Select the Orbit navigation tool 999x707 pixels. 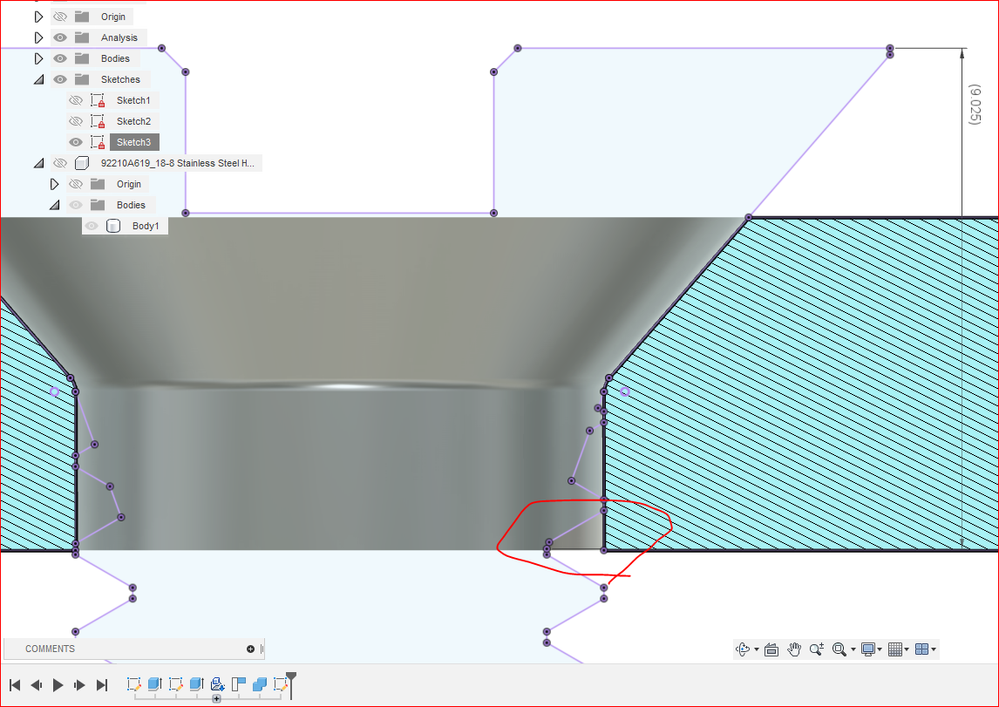[743, 650]
